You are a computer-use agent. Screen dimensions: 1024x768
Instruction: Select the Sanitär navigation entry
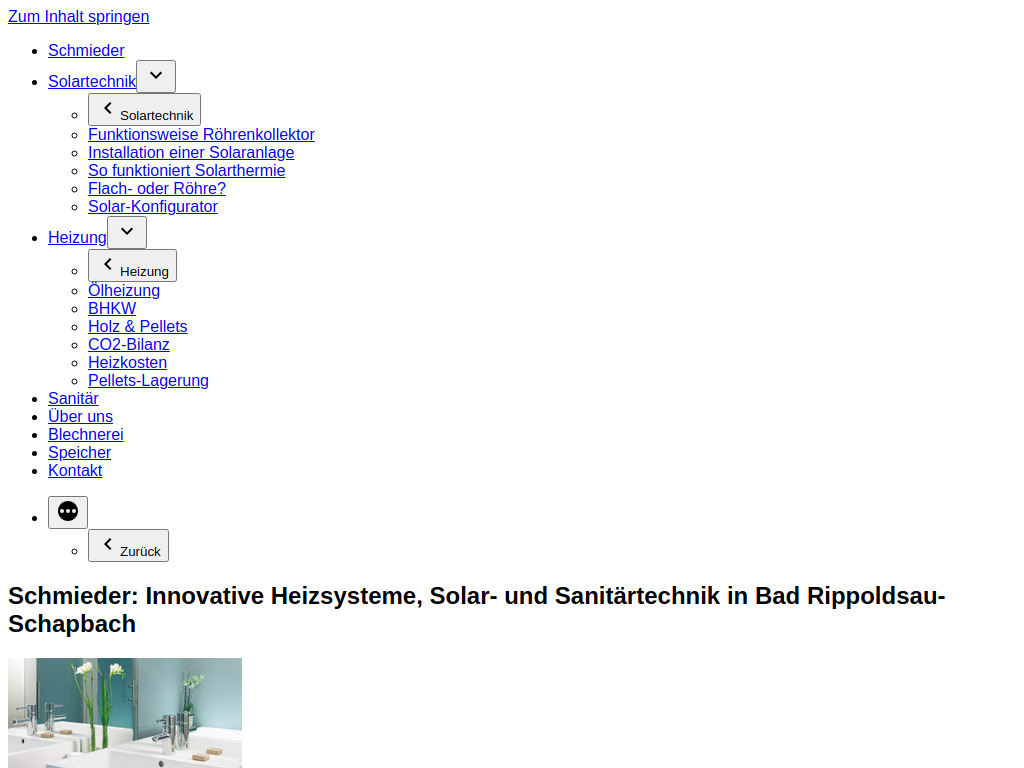pyautogui.click(x=73, y=398)
